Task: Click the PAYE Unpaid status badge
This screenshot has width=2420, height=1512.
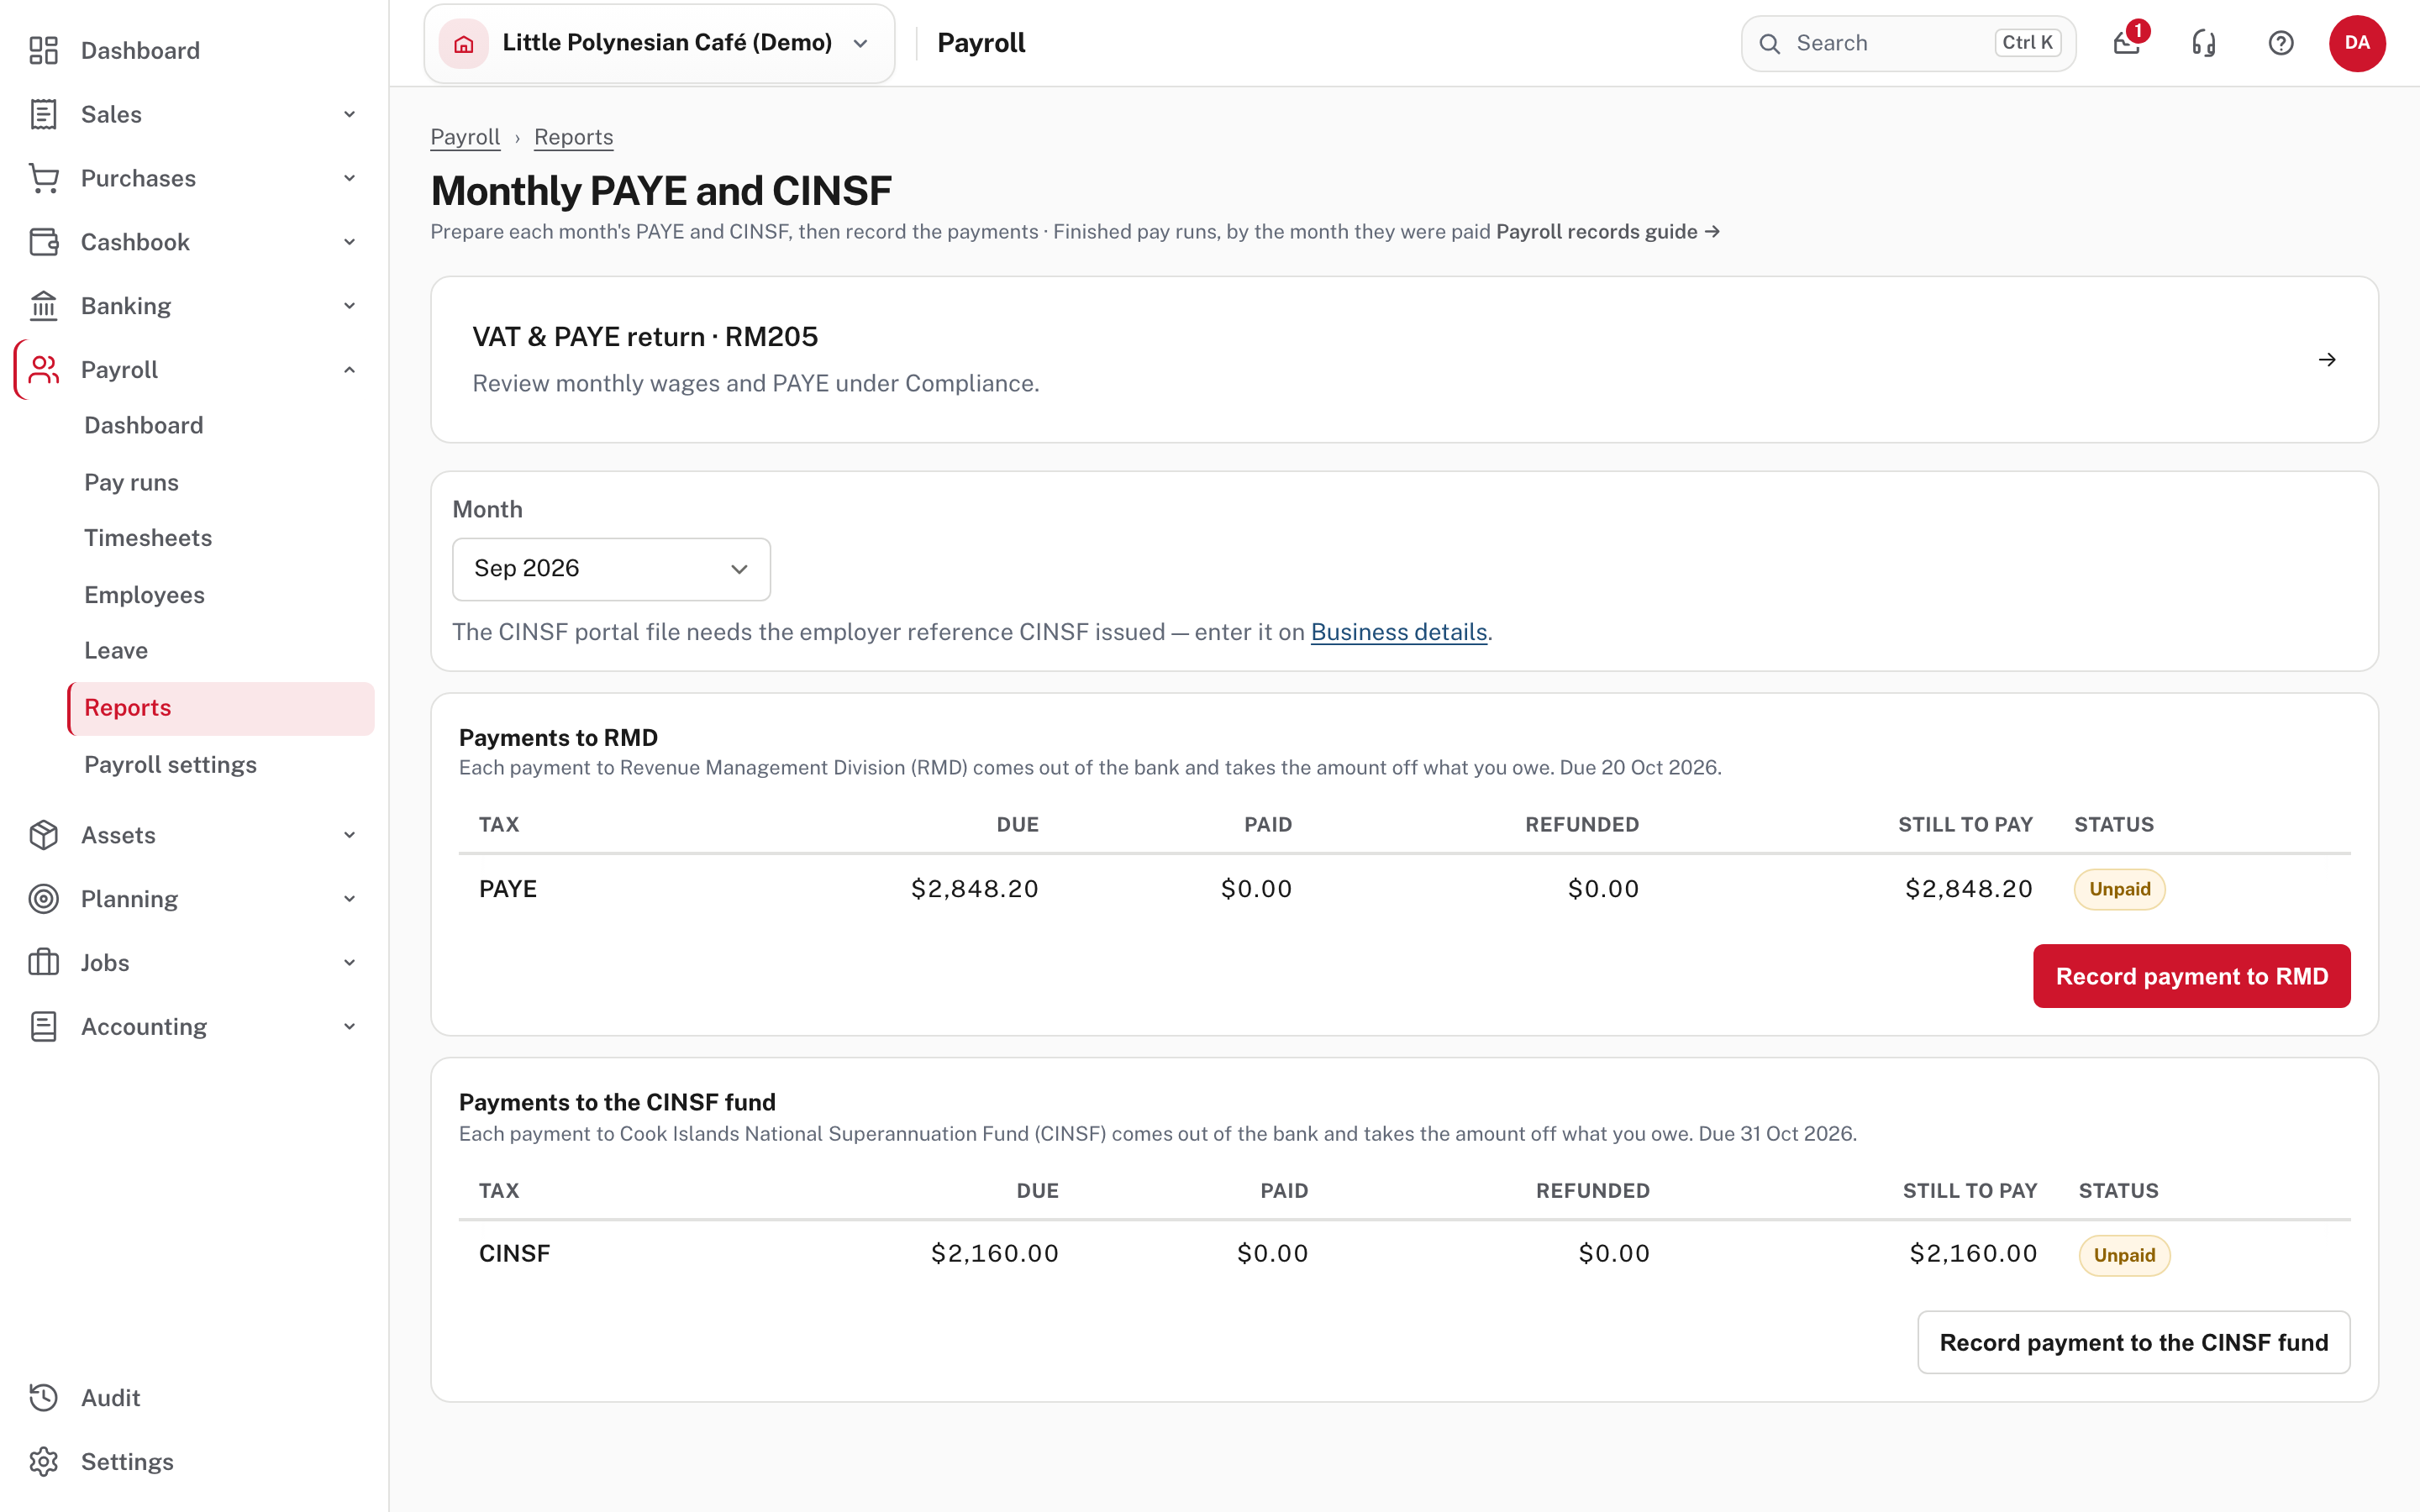Action: 2119,889
